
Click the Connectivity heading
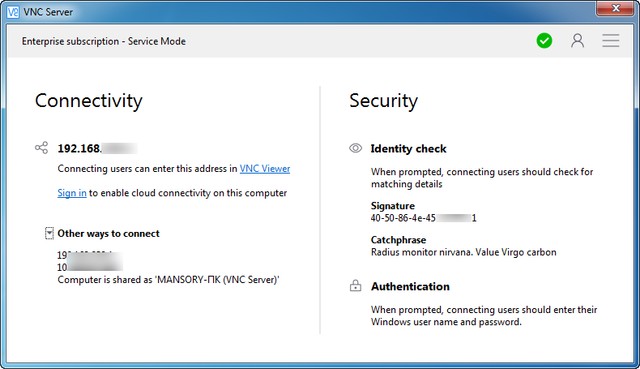89,100
